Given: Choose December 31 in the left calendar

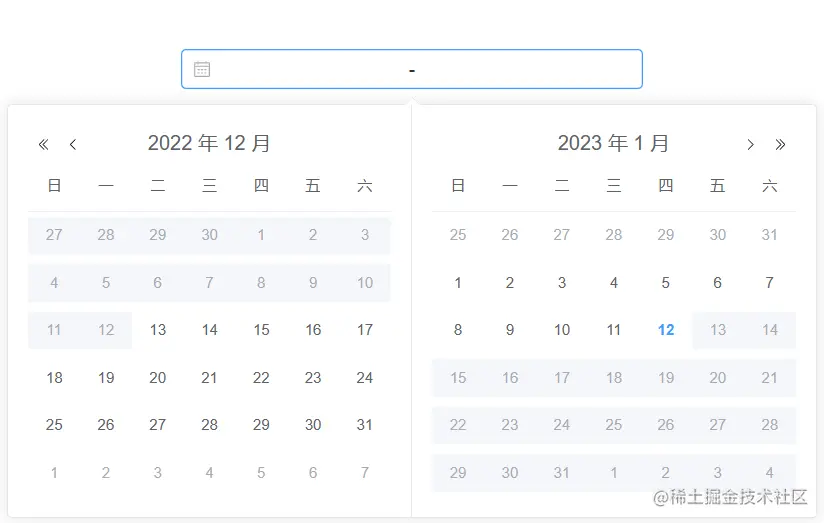Looking at the screenshot, I should 365,425.
